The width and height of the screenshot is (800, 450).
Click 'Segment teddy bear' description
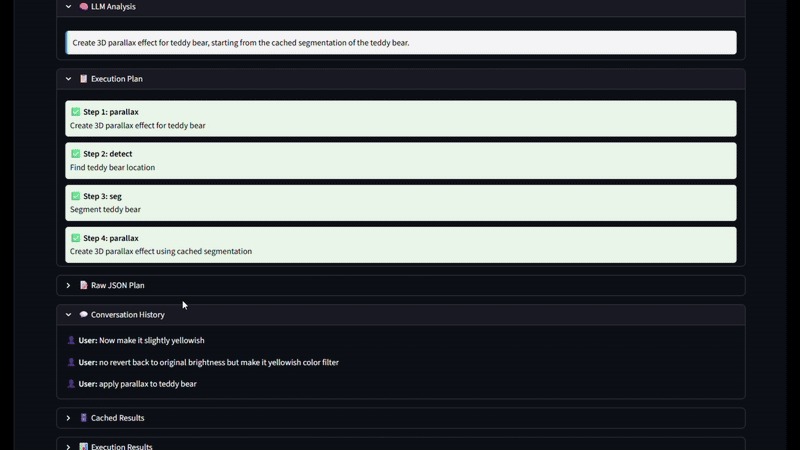[105, 209]
